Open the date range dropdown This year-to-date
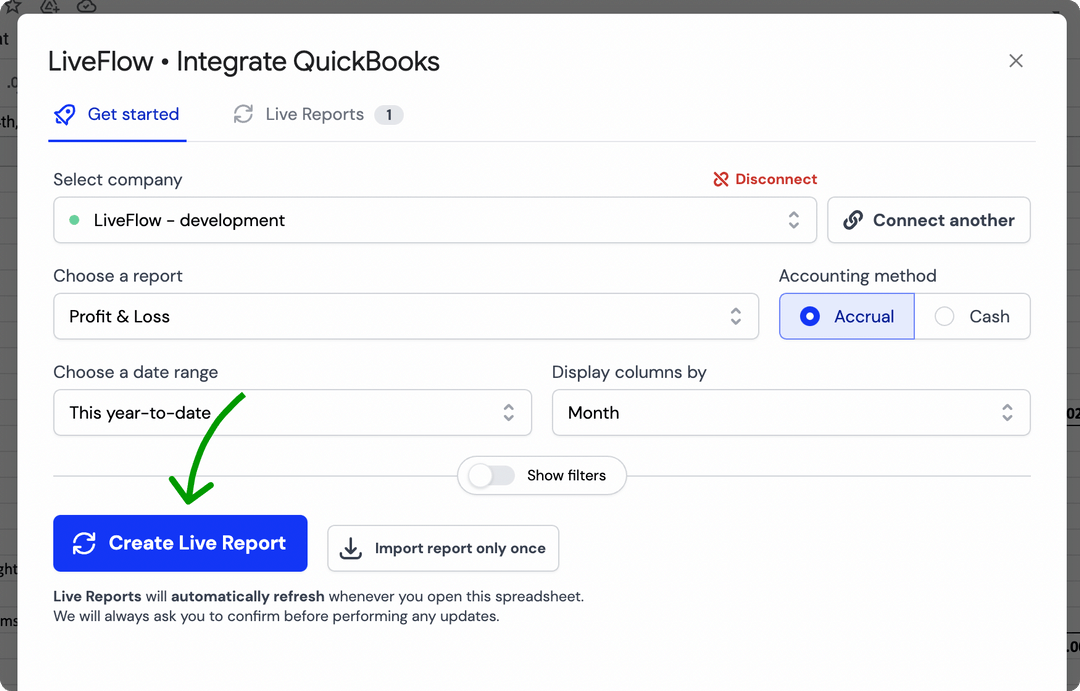The width and height of the screenshot is (1080, 691). pyautogui.click(x=292, y=413)
